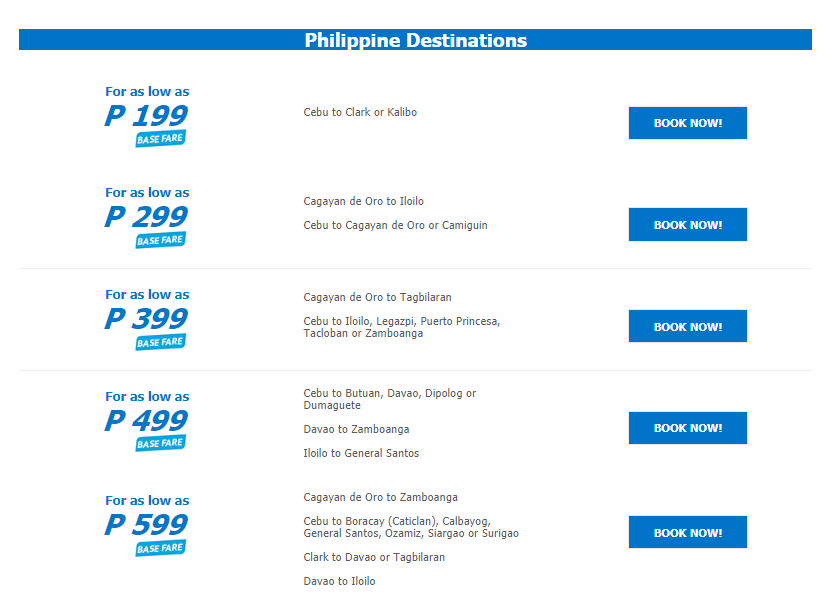The height and width of the screenshot is (593, 831).
Task: Click BOOK NOW for the P 199 fare
Action: click(687, 123)
